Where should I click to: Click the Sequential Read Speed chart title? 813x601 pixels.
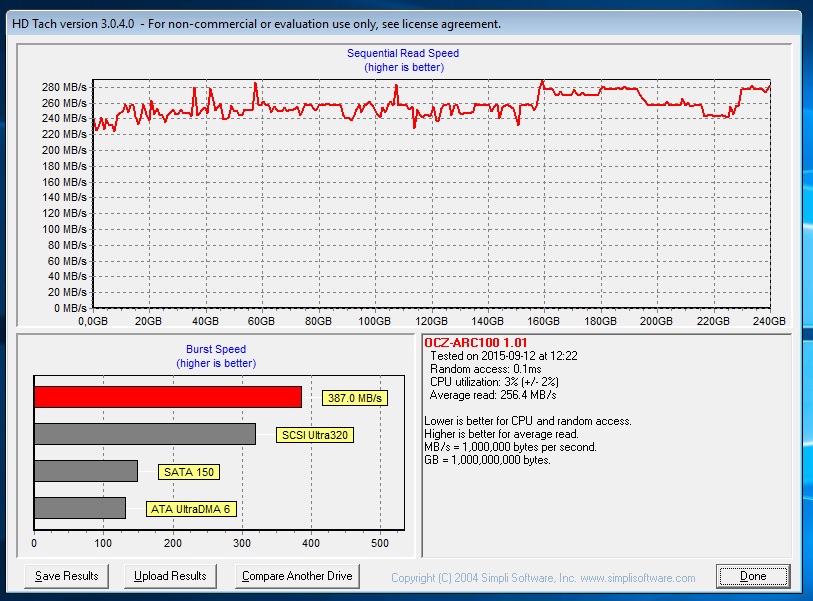click(x=403, y=53)
